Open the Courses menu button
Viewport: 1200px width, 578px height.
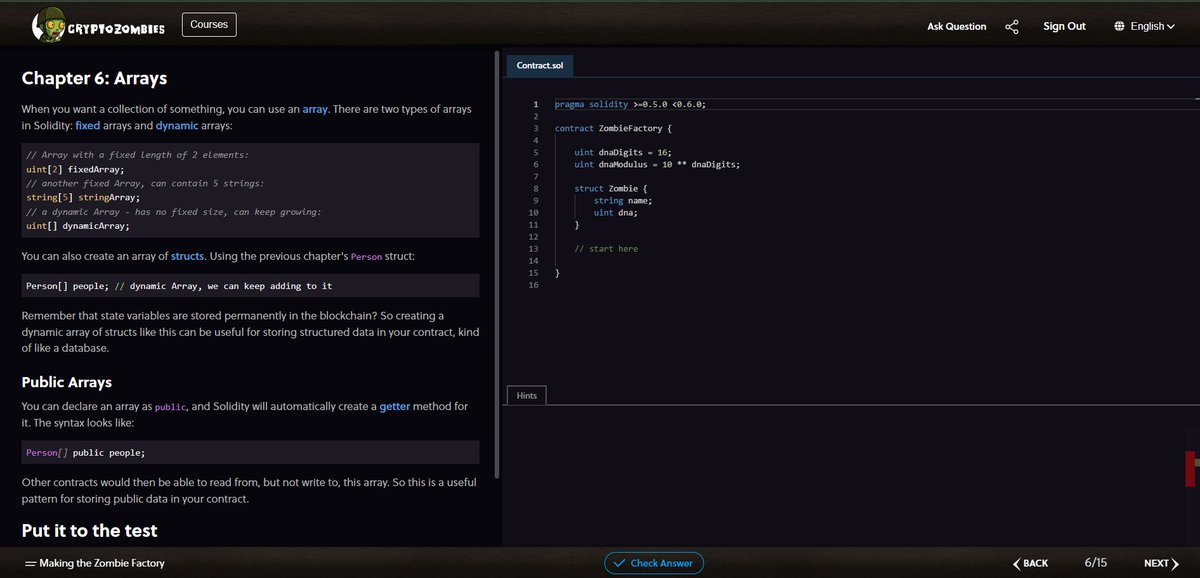point(209,24)
